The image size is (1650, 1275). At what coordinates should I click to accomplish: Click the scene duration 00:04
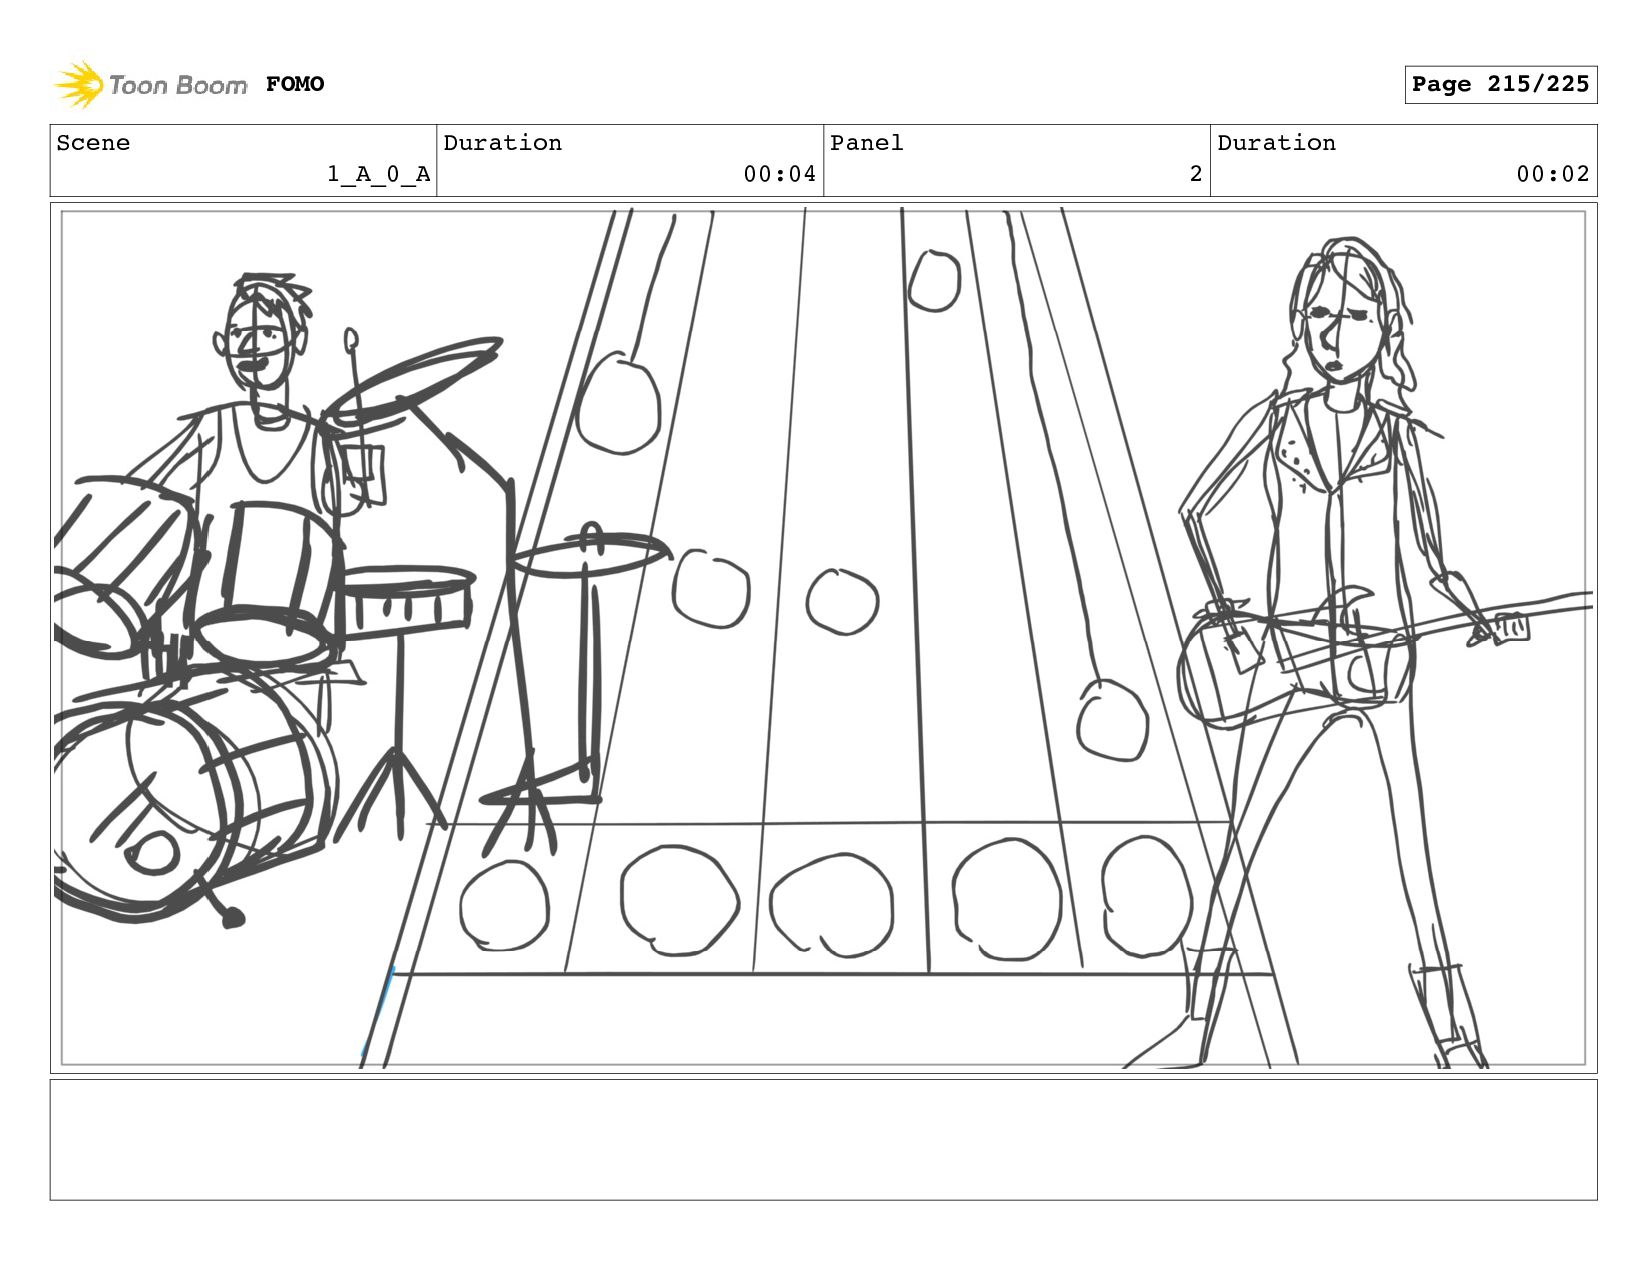(x=780, y=174)
